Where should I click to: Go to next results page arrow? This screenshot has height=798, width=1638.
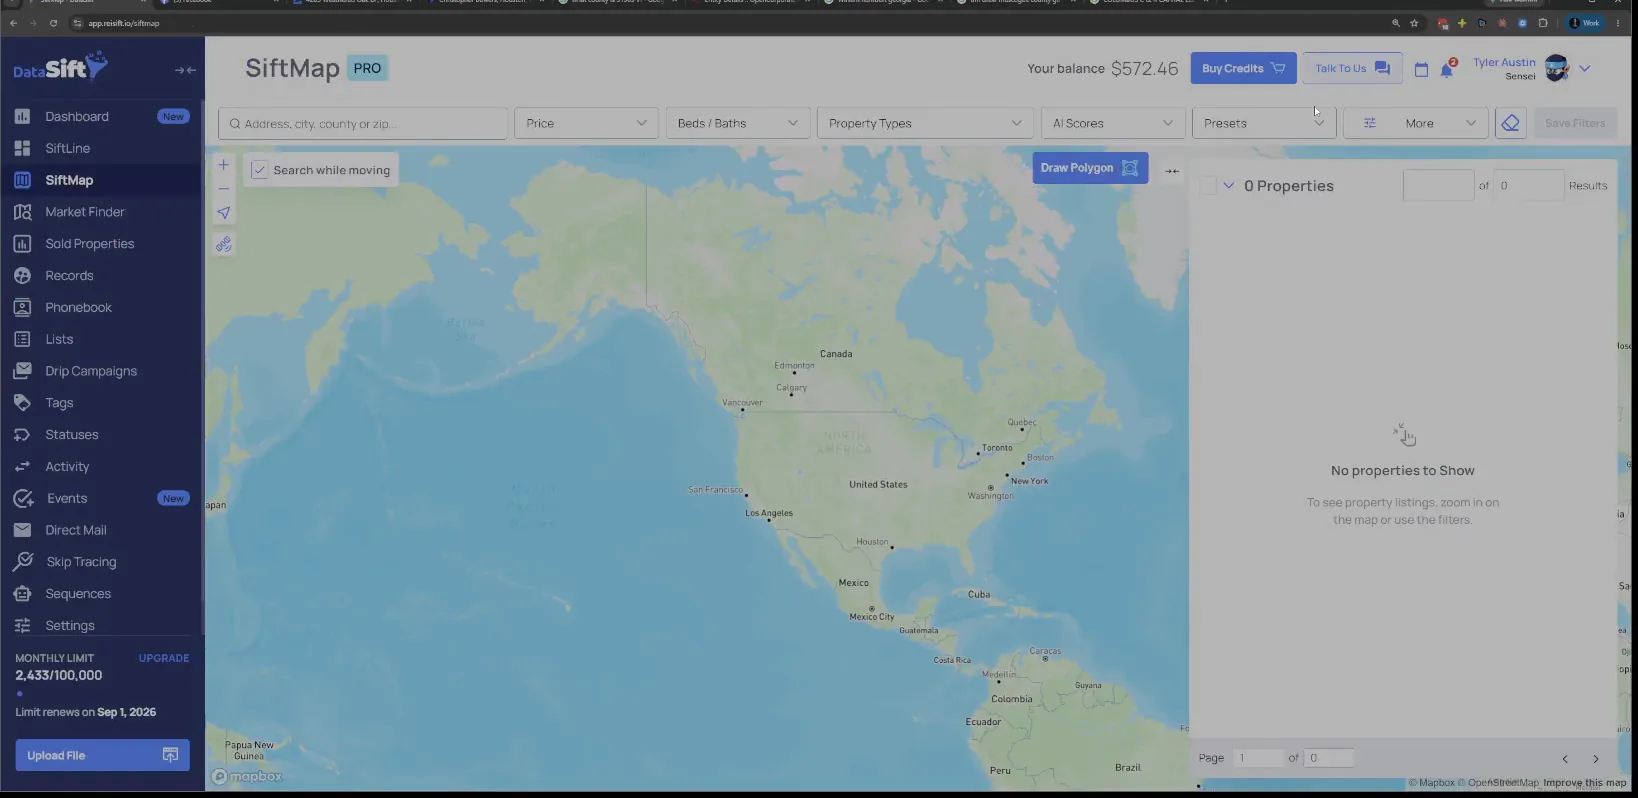1596,759
